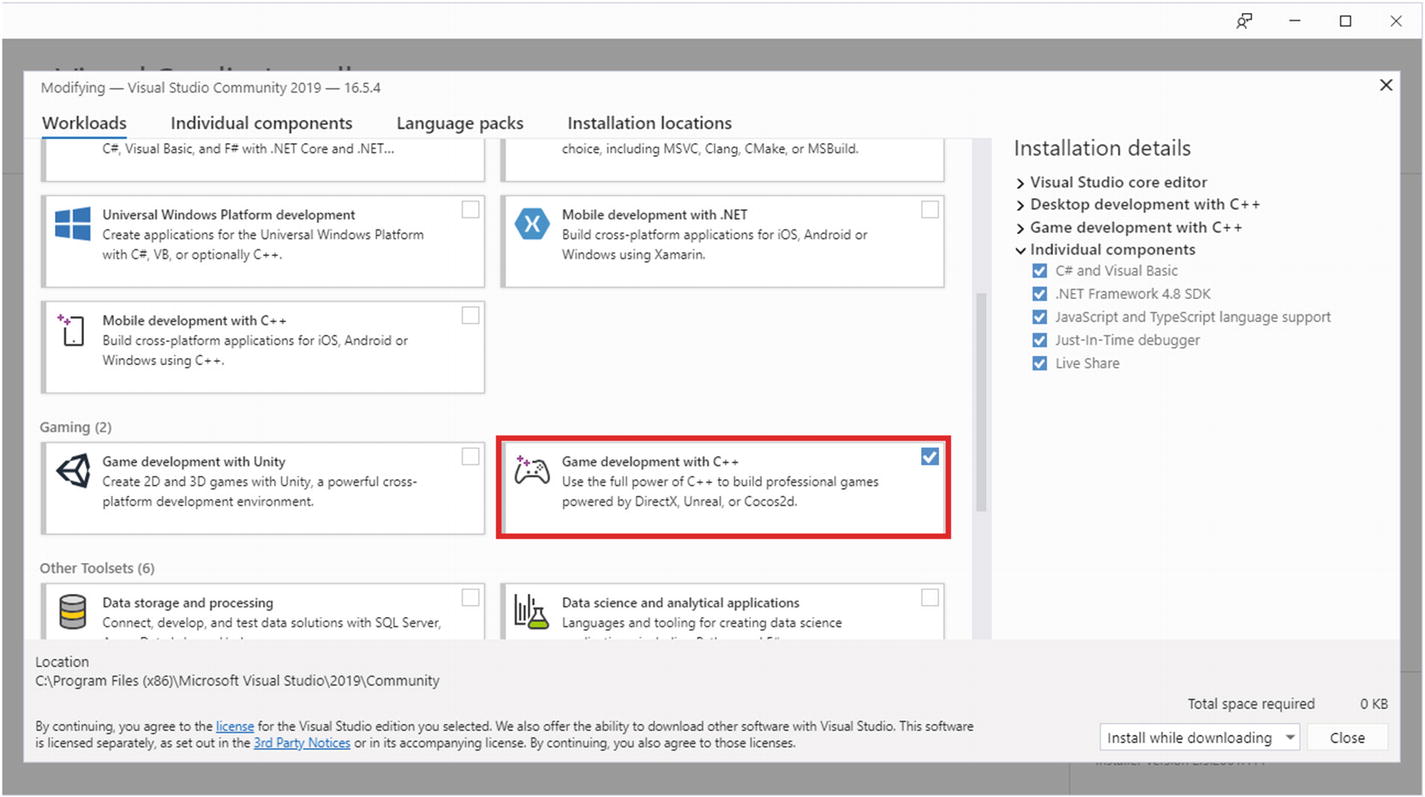This screenshot has height=797, width=1425.
Task: Open the 3rd Party Notices link
Action: coord(302,743)
